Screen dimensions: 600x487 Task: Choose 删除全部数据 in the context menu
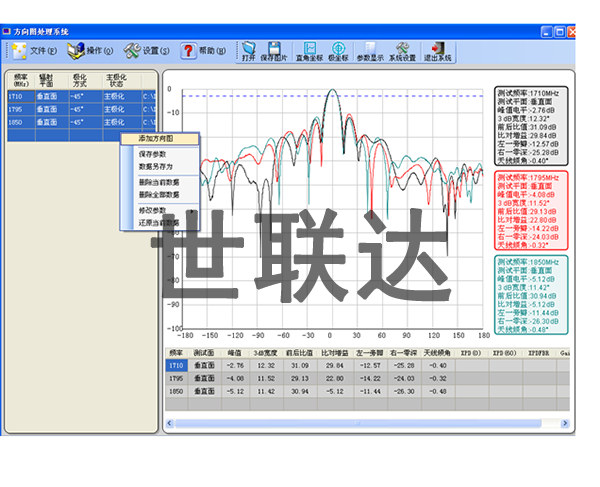[x=160, y=195]
